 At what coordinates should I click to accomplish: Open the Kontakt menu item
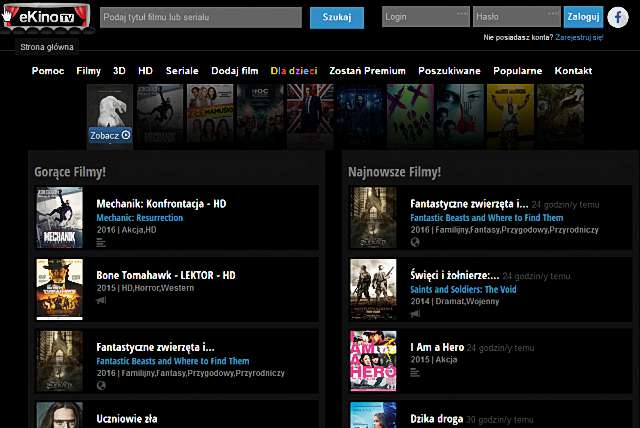click(573, 71)
